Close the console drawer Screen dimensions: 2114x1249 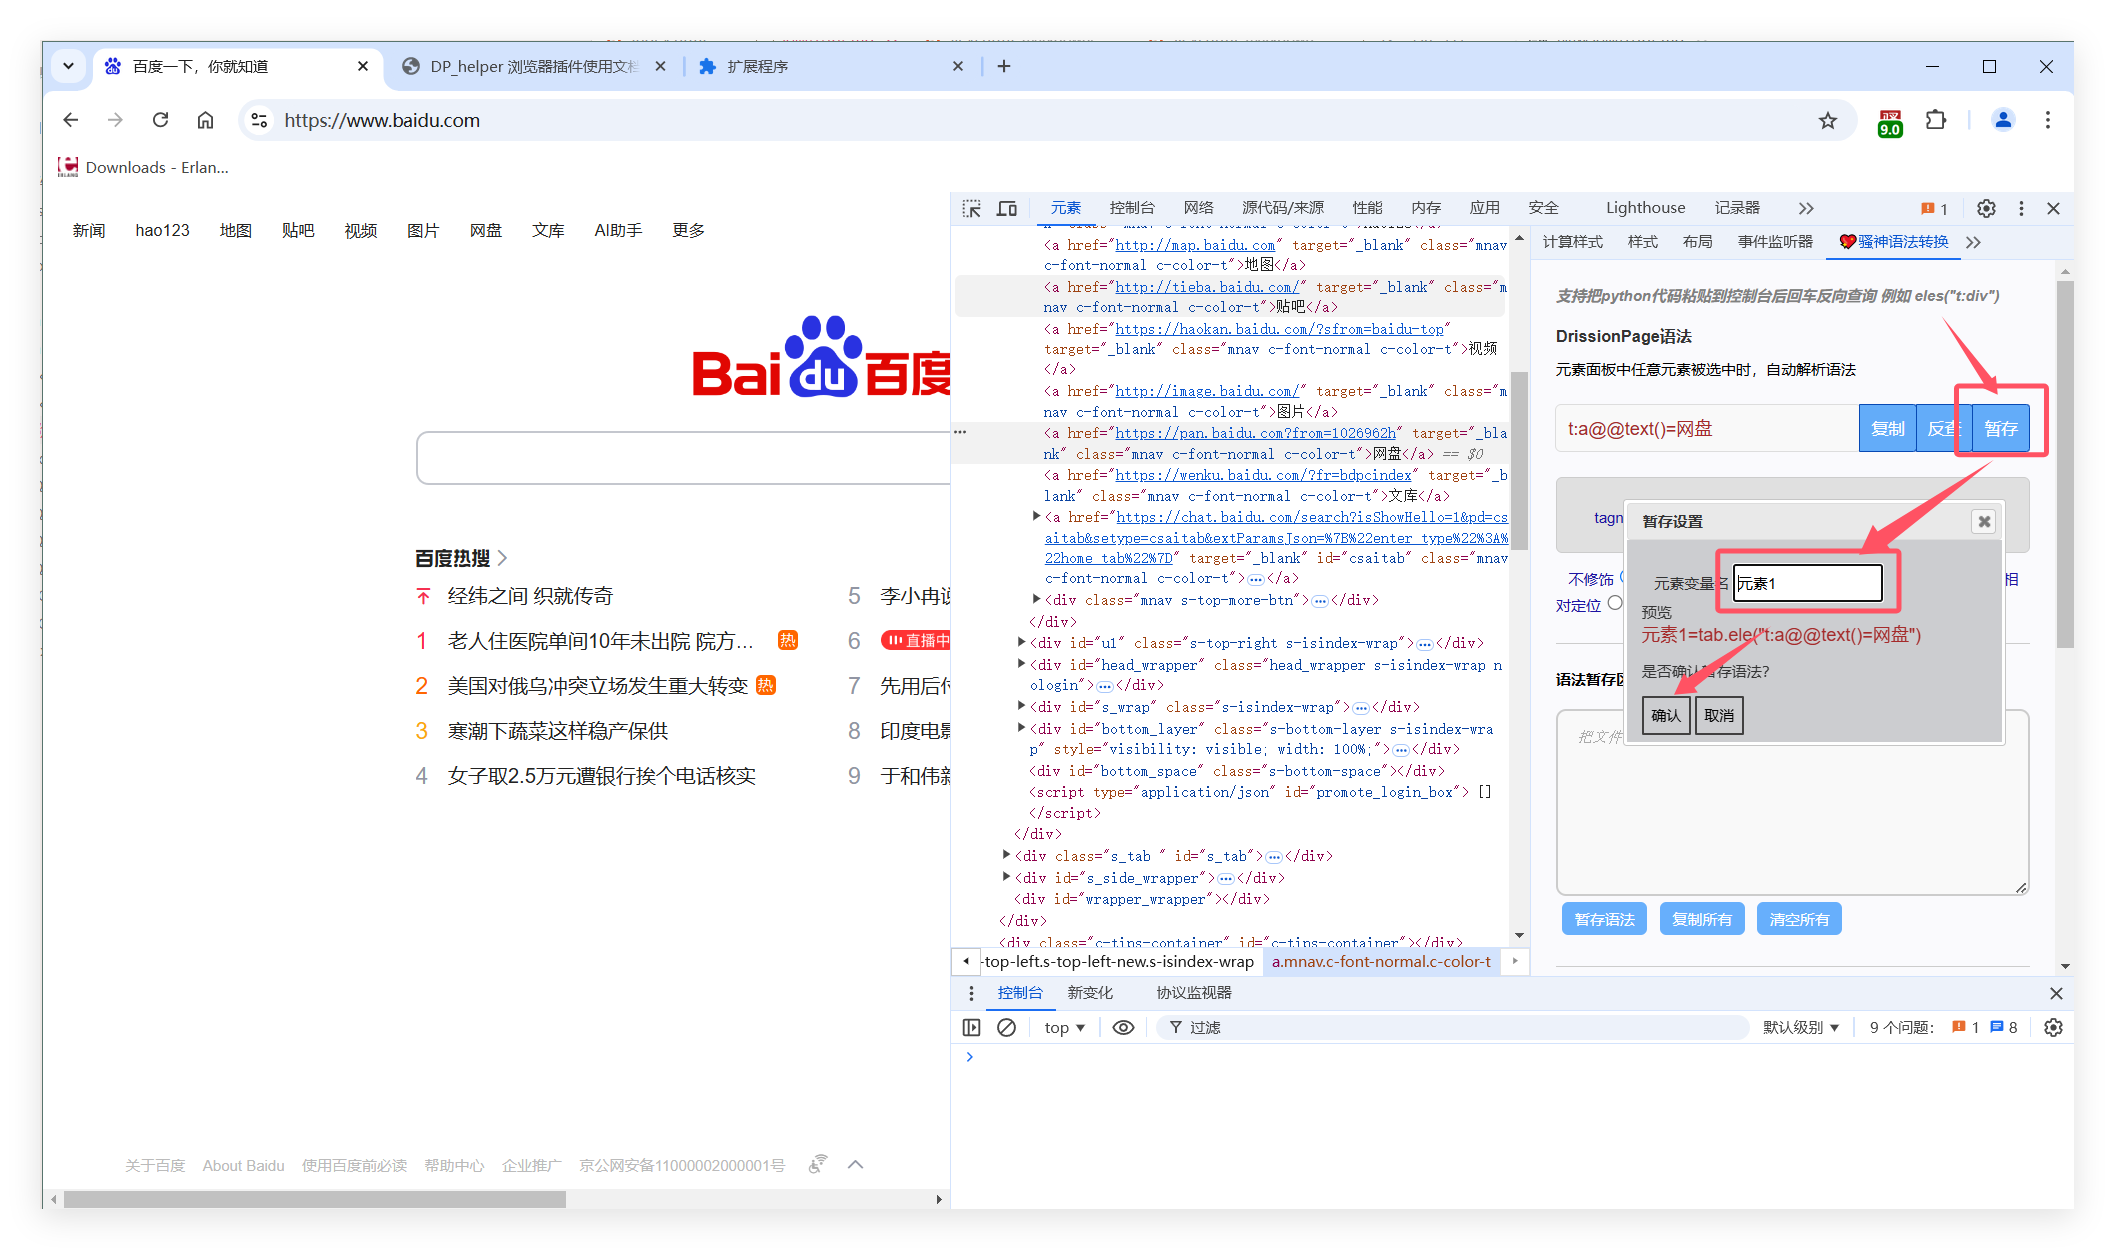tap(2056, 993)
